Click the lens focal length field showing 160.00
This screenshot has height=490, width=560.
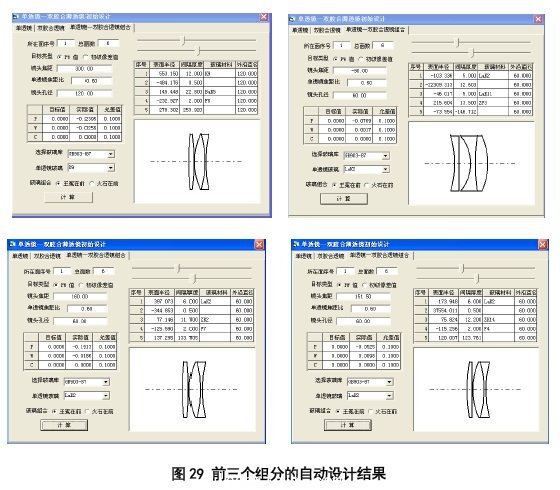point(80,296)
